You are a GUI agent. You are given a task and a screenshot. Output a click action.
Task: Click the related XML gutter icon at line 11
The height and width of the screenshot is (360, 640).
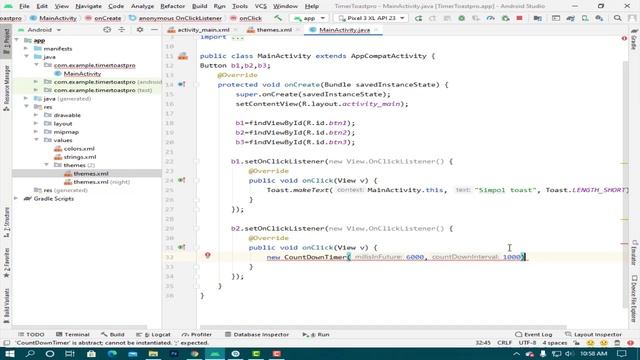coord(183,56)
